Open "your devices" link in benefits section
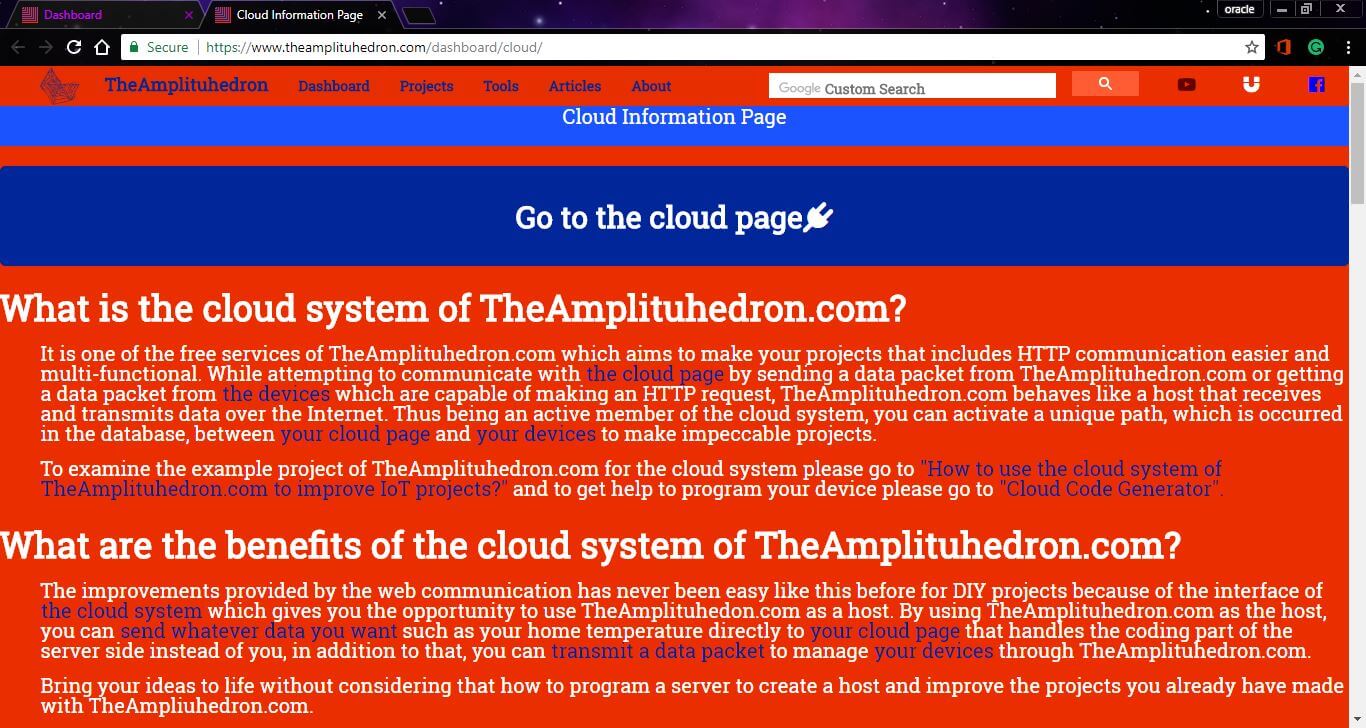This screenshot has height=728, width=1366. 934,651
